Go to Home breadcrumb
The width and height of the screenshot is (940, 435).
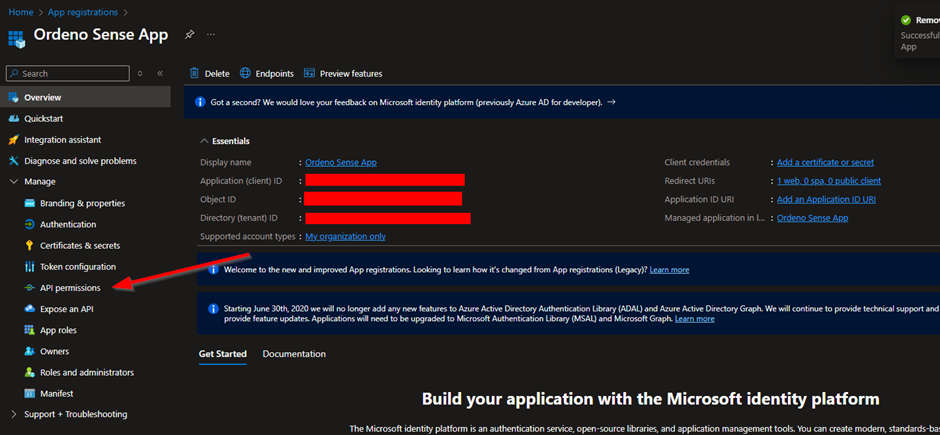20,12
